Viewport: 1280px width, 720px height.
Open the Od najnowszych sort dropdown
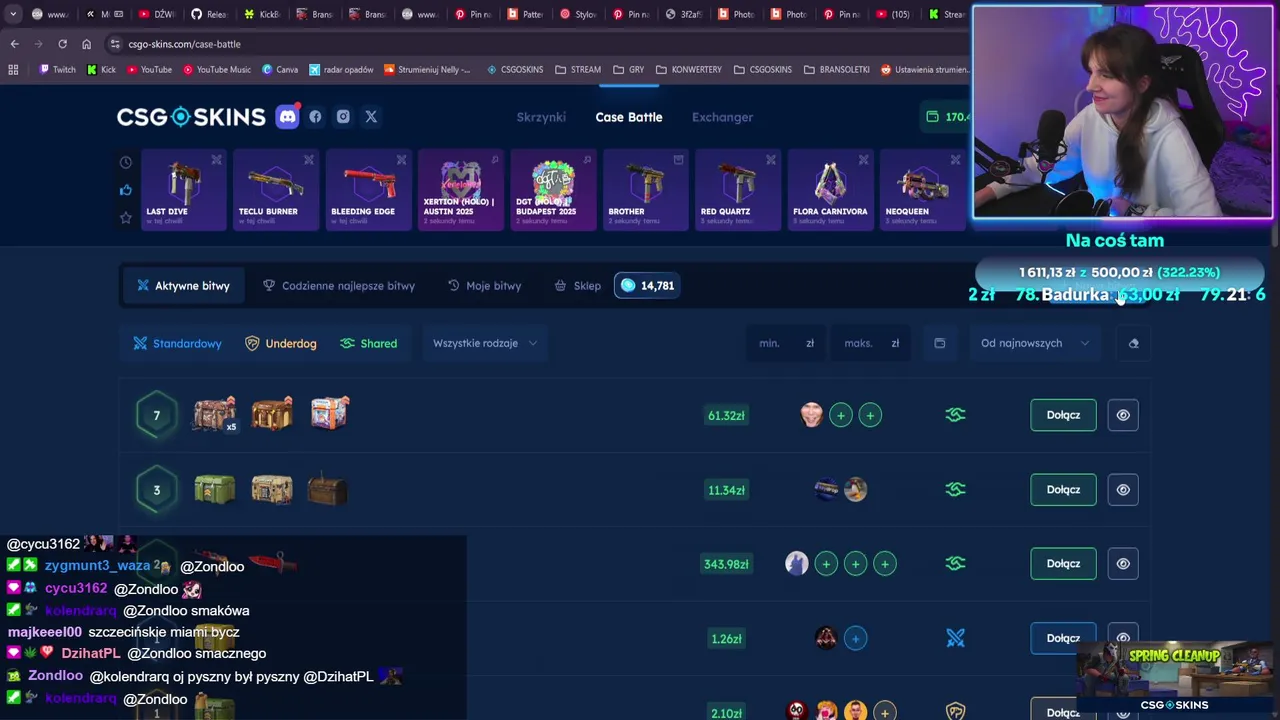coord(1035,343)
